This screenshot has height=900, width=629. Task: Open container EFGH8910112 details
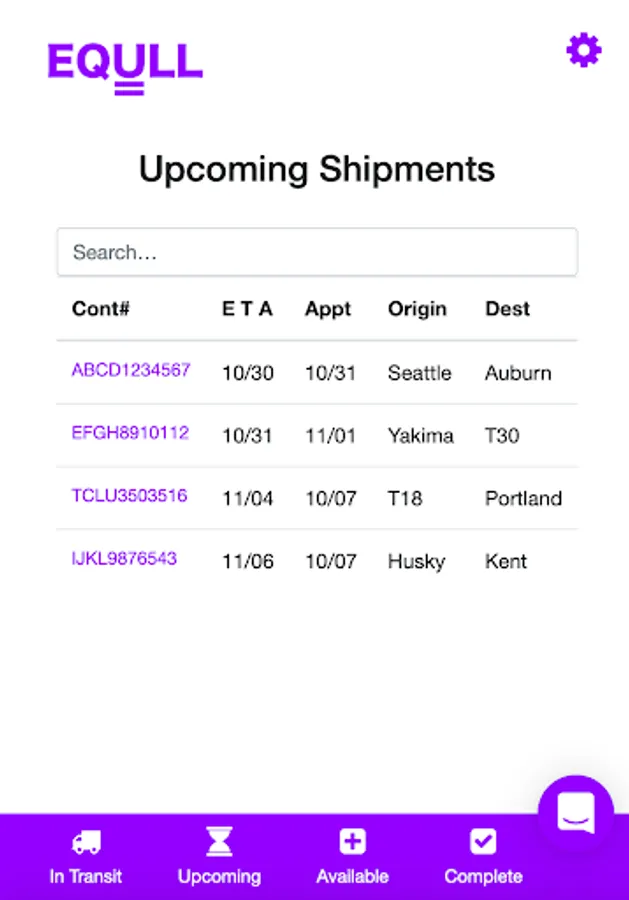click(130, 433)
